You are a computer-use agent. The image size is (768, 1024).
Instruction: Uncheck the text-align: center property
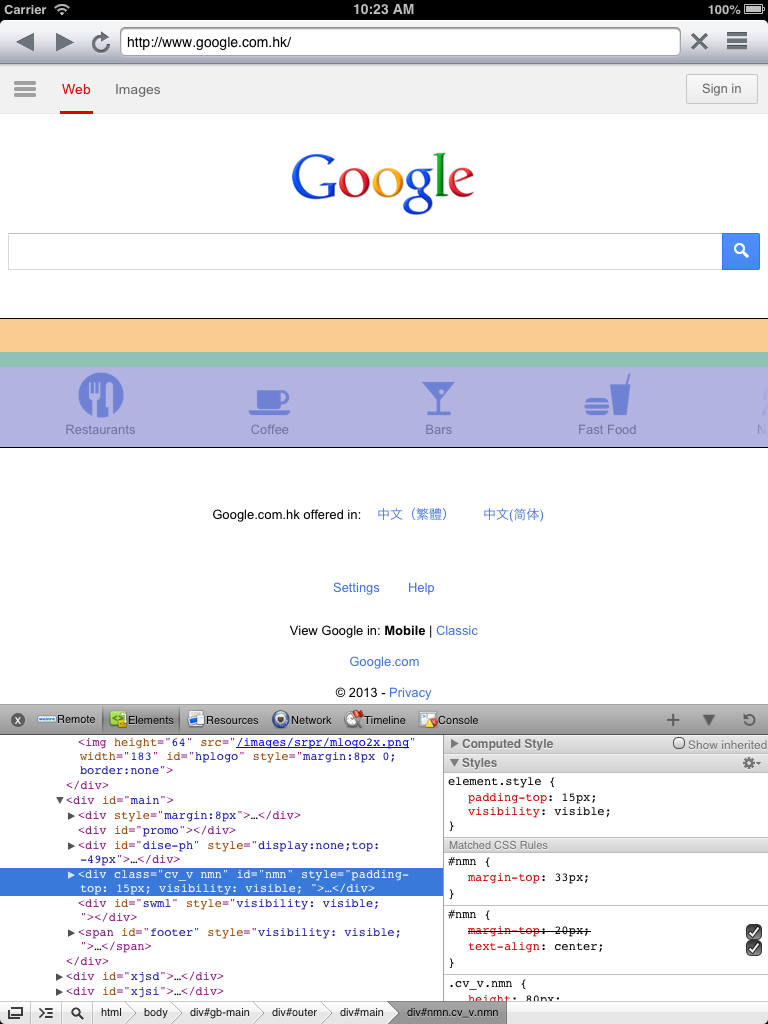pyautogui.click(x=754, y=948)
